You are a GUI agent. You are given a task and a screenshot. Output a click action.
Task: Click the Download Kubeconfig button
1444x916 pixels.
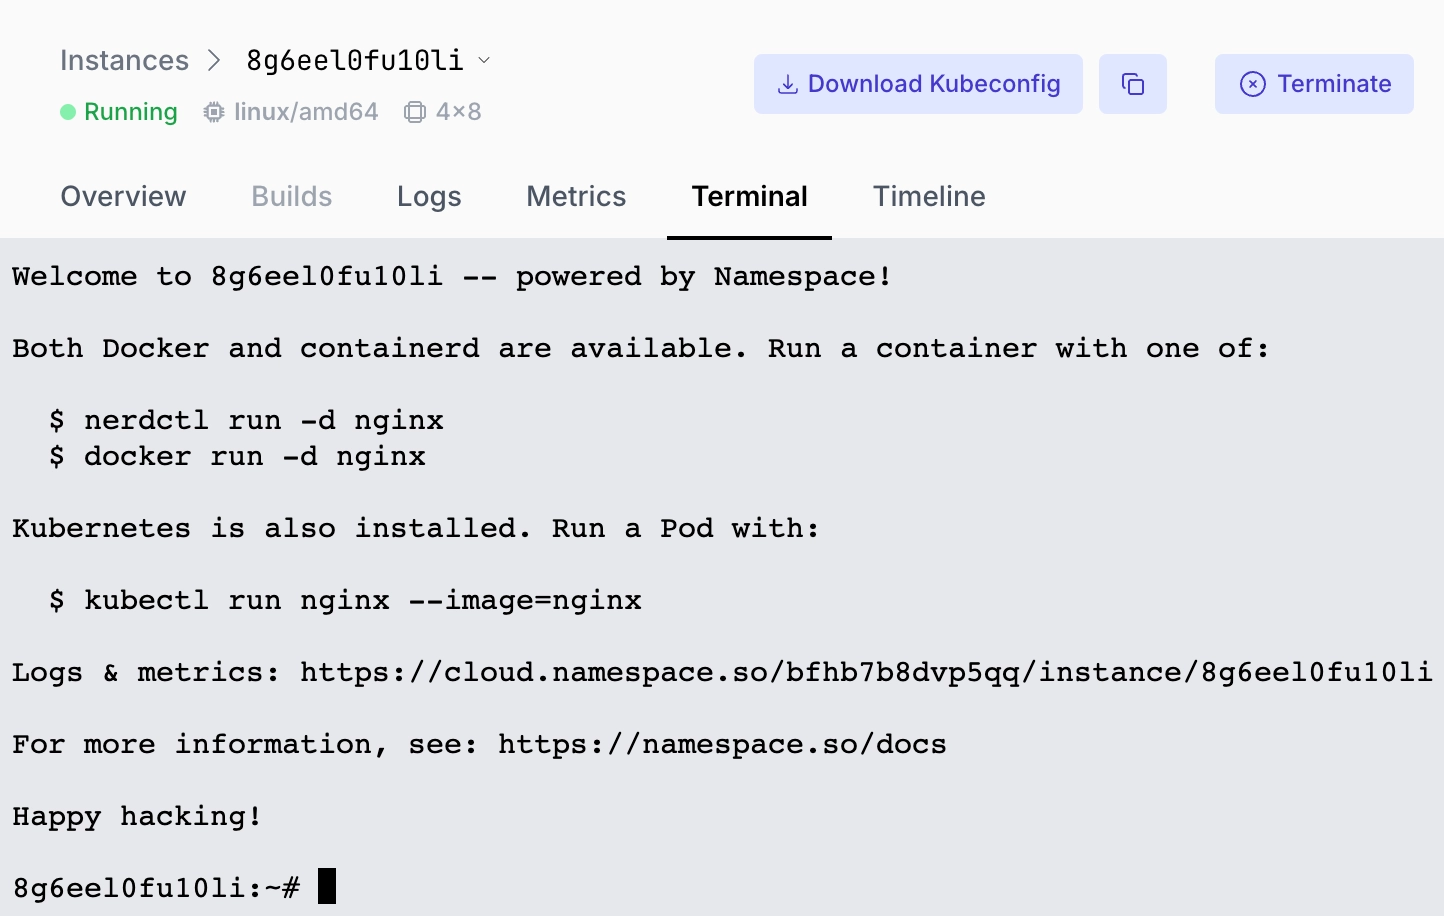(918, 84)
